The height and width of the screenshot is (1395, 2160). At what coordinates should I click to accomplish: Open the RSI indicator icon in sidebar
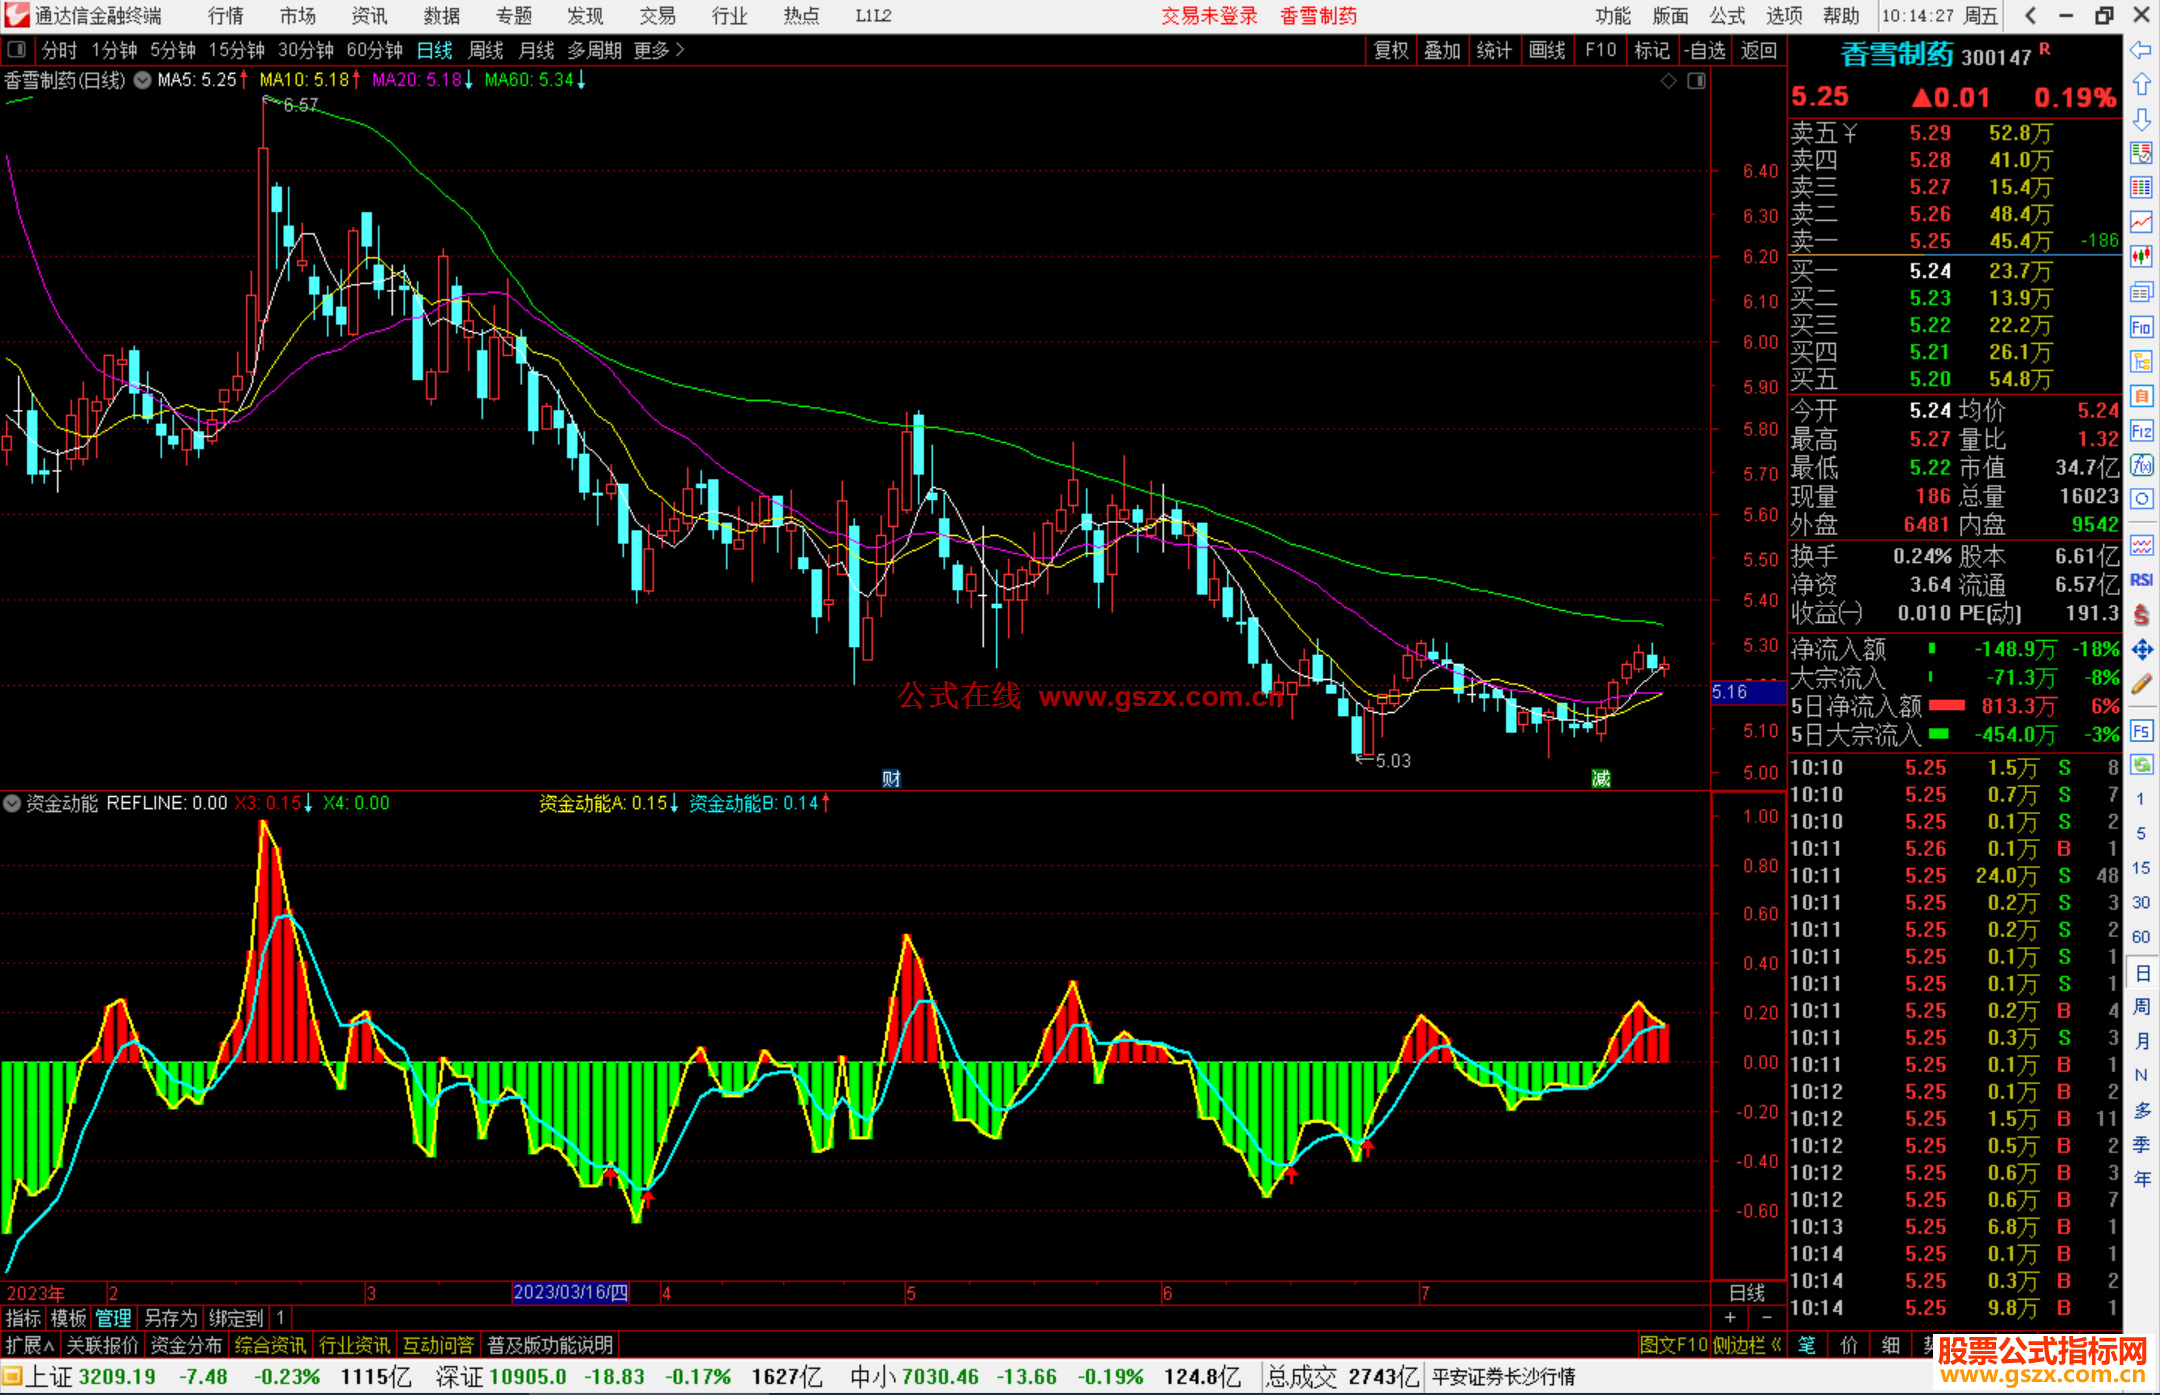click(2141, 580)
